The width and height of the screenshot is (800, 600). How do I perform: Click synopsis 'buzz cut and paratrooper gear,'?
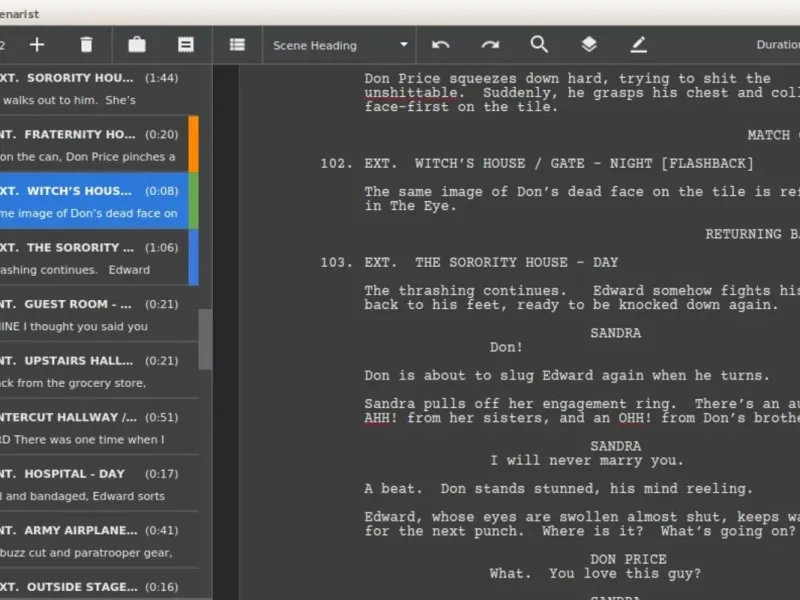[86, 553]
